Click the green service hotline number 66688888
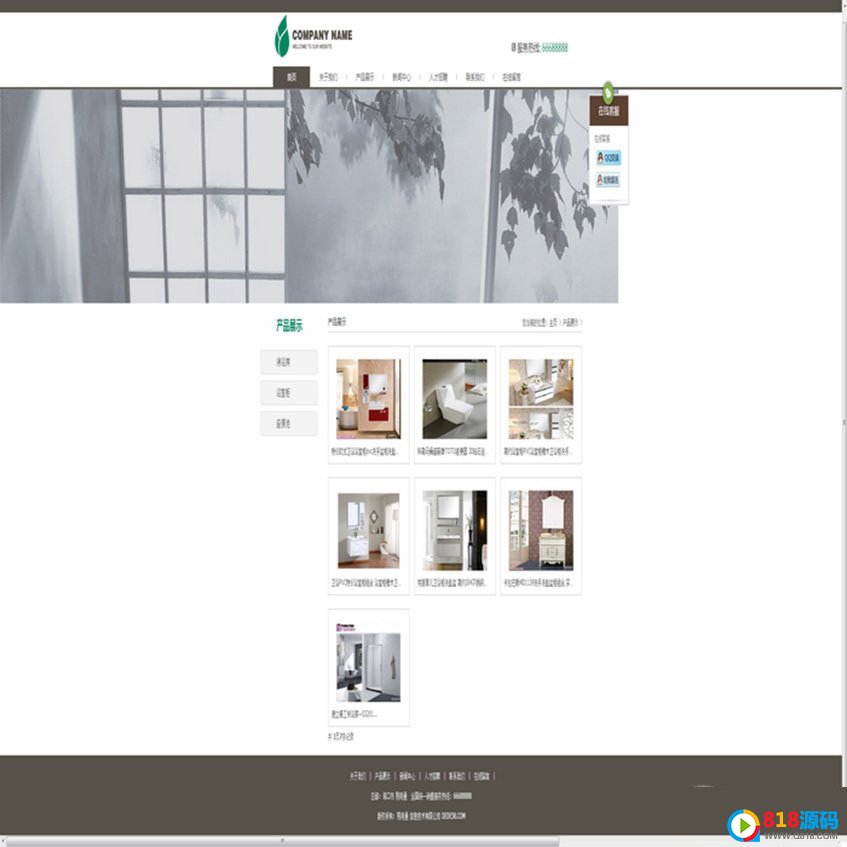 (x=555, y=48)
